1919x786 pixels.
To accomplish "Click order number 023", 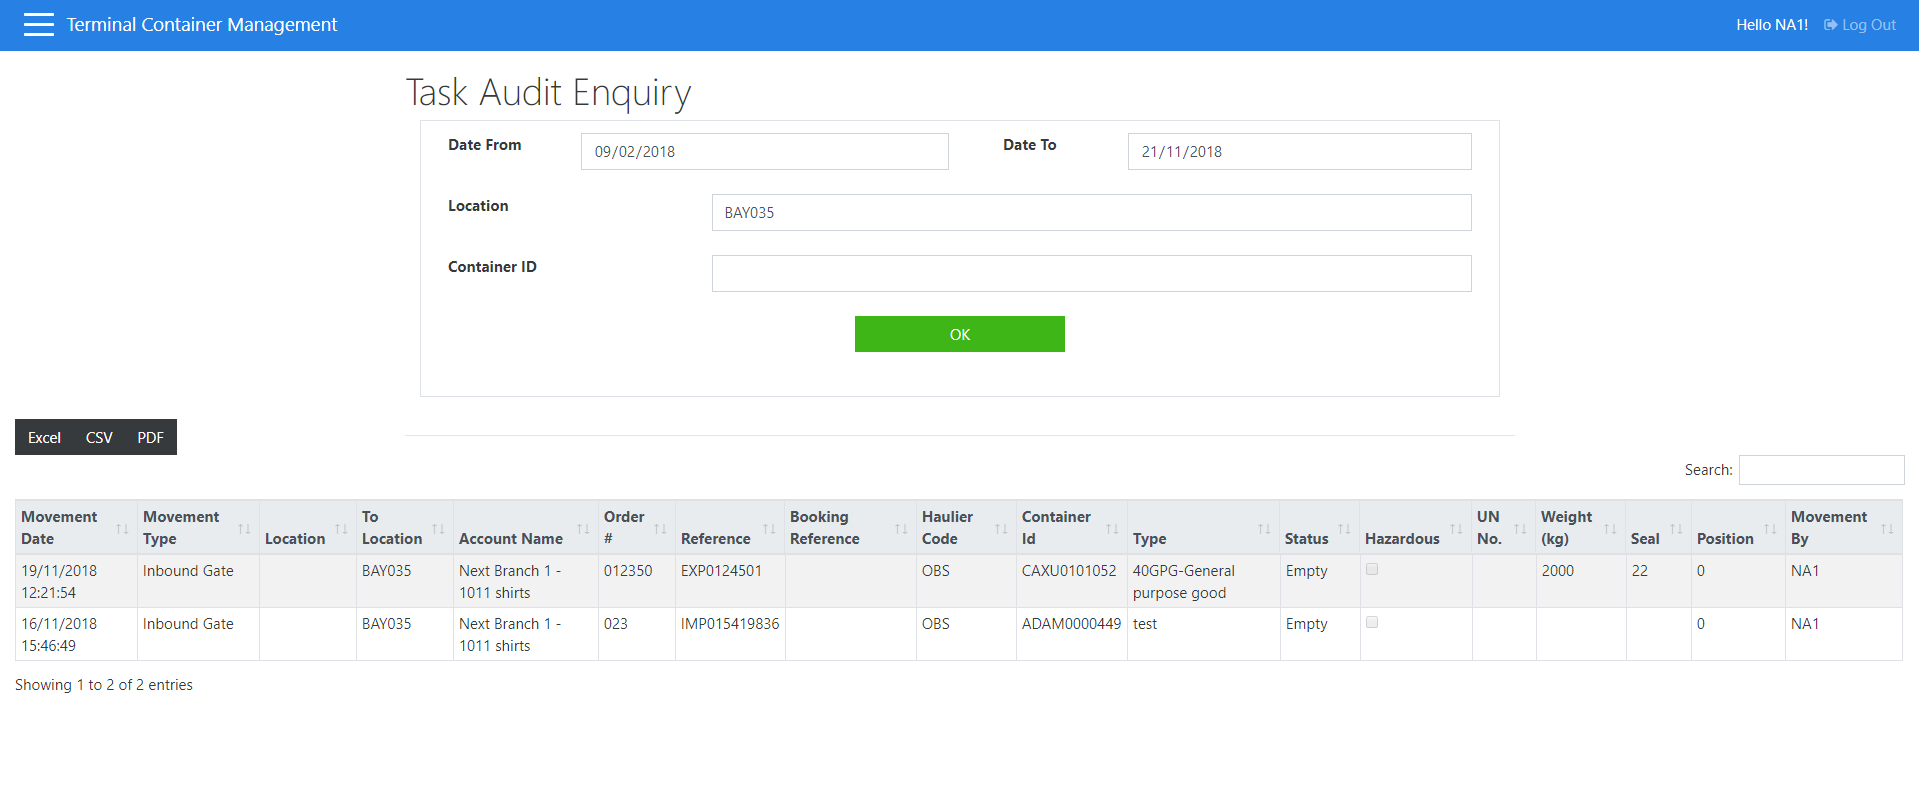I will coord(616,624).
